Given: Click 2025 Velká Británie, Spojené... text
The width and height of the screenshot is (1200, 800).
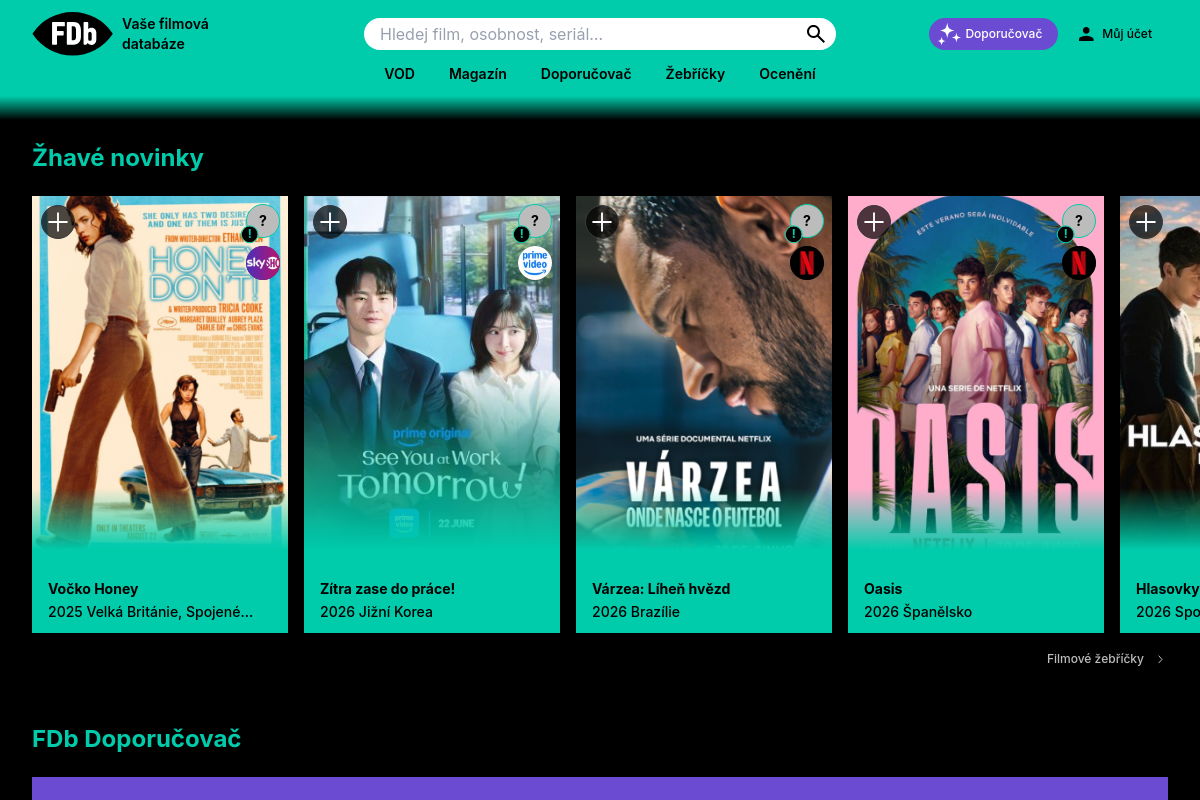Looking at the screenshot, I should tap(150, 612).
